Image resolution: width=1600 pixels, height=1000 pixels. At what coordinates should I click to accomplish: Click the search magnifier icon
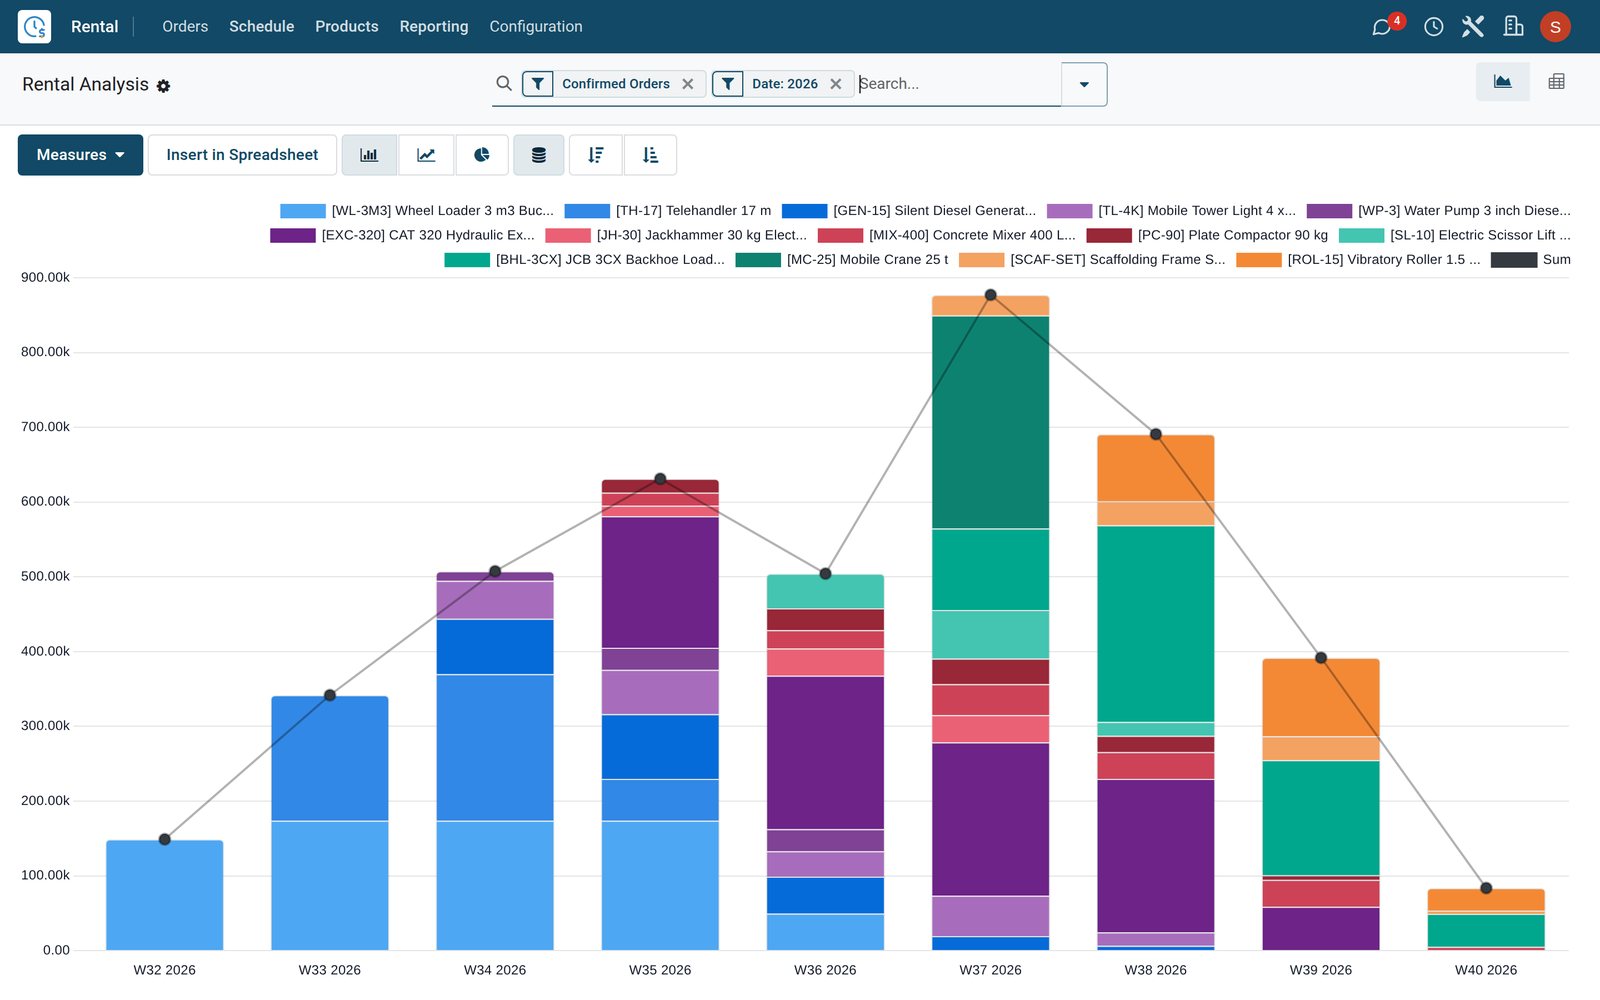[504, 84]
